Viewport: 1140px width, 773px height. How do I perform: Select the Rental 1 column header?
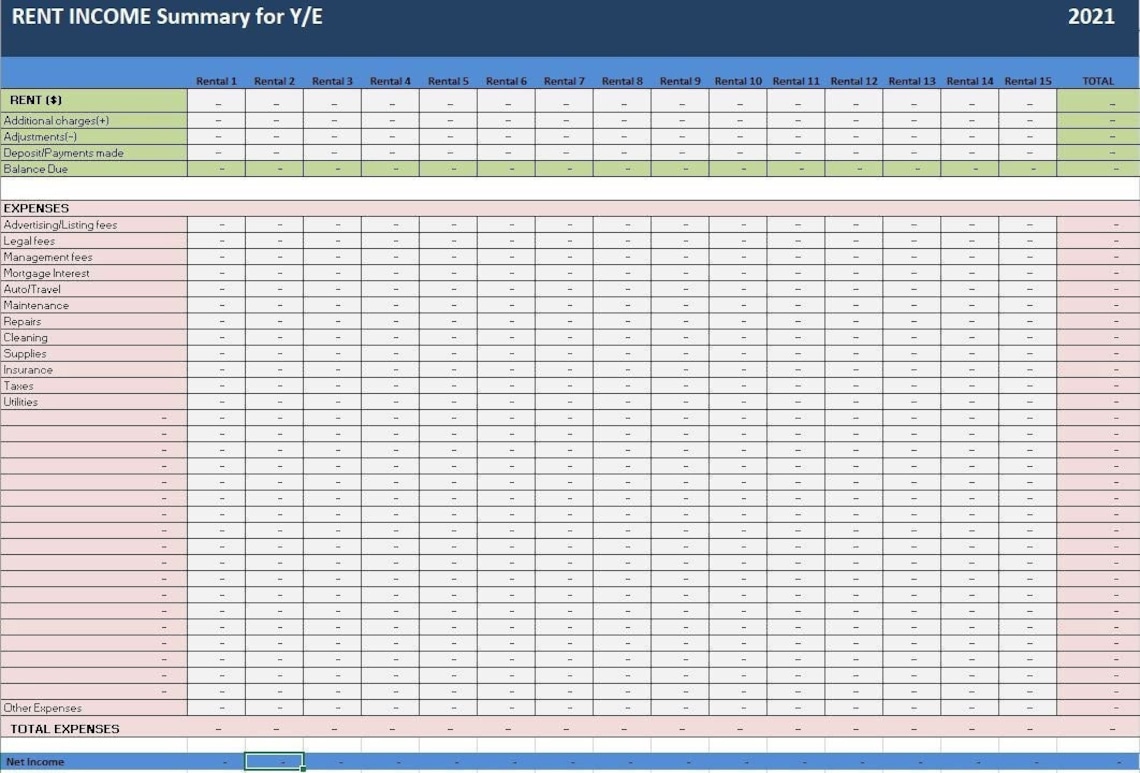tap(217, 81)
